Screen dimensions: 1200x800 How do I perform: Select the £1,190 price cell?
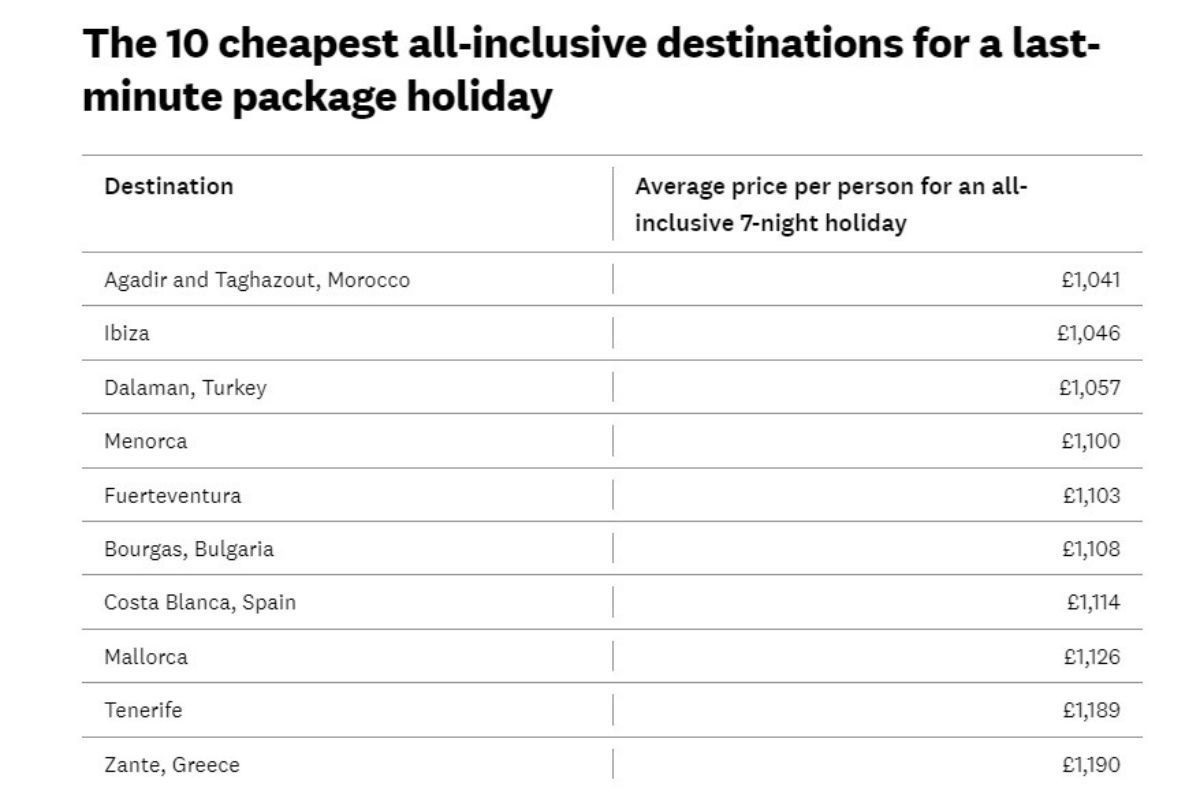1090,765
